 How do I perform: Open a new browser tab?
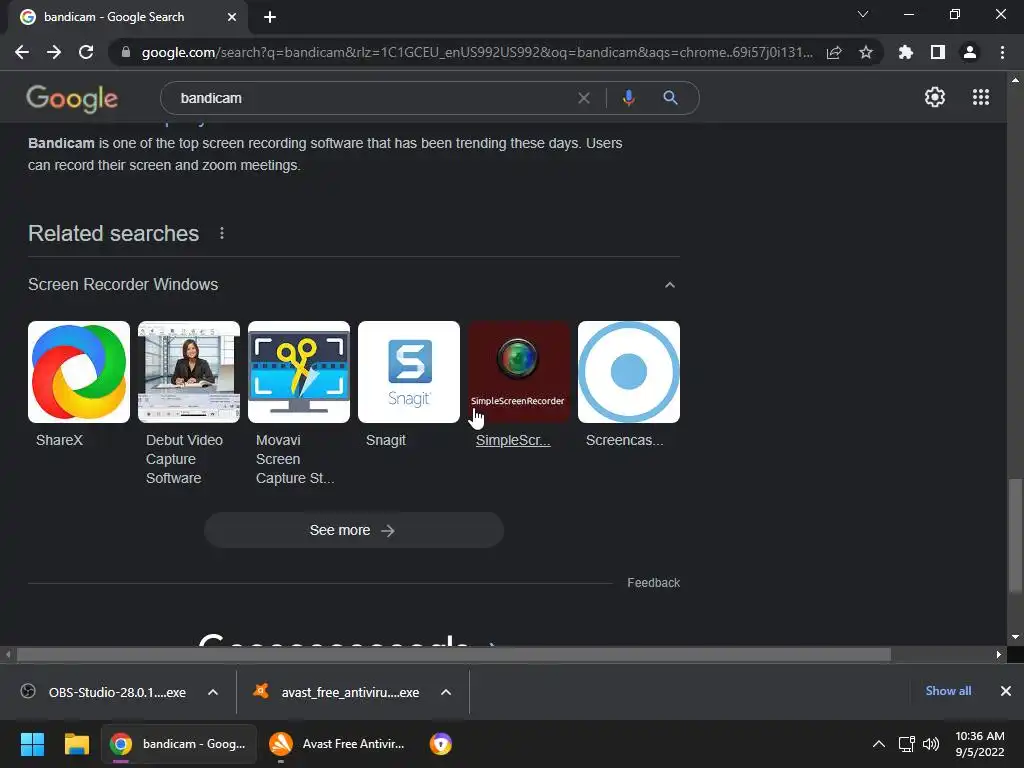tap(270, 17)
